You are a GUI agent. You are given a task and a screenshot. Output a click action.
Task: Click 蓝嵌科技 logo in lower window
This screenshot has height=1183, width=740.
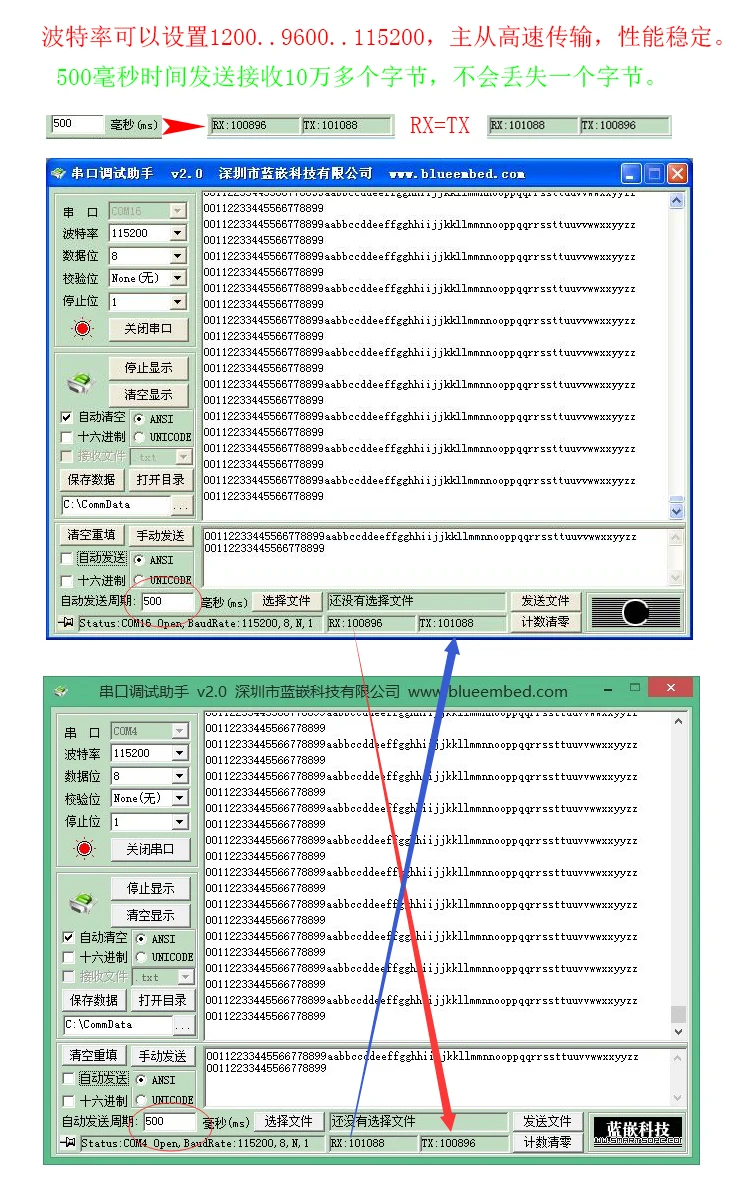[637, 1132]
